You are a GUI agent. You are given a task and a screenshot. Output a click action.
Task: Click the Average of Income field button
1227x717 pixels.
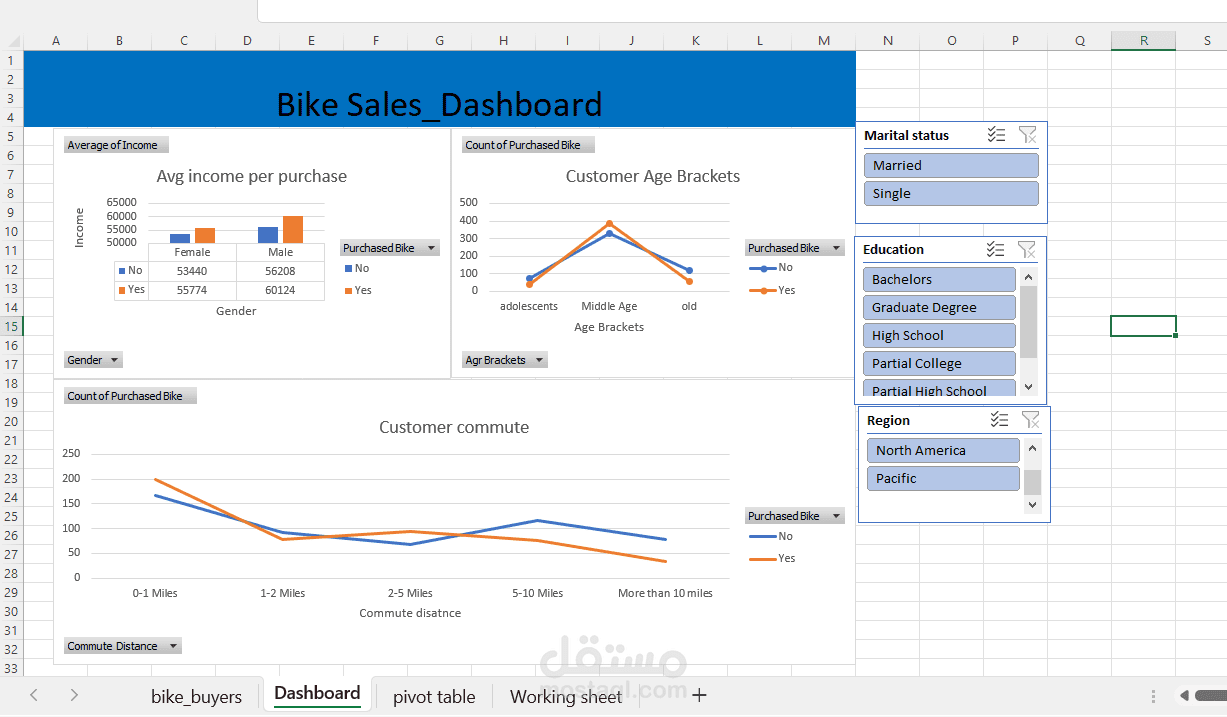coord(115,144)
